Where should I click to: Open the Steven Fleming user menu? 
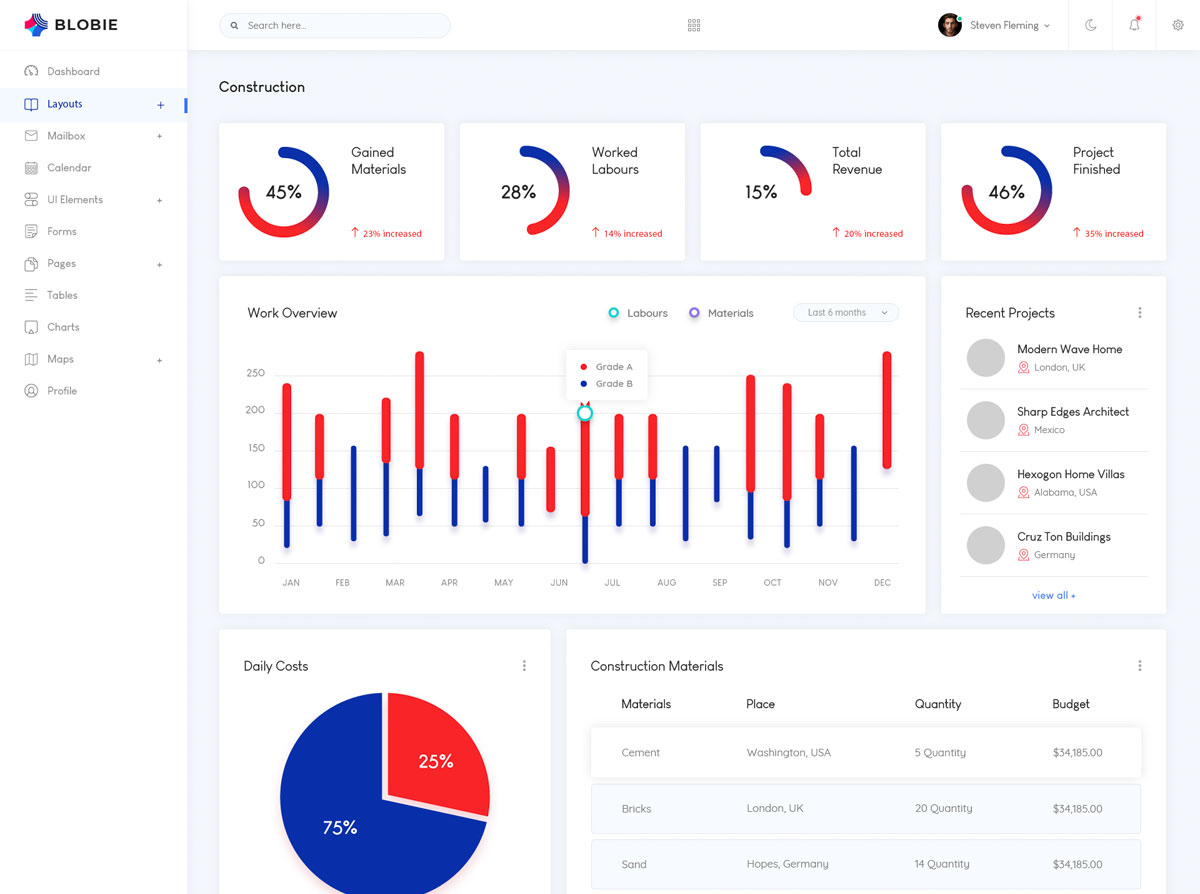(994, 25)
